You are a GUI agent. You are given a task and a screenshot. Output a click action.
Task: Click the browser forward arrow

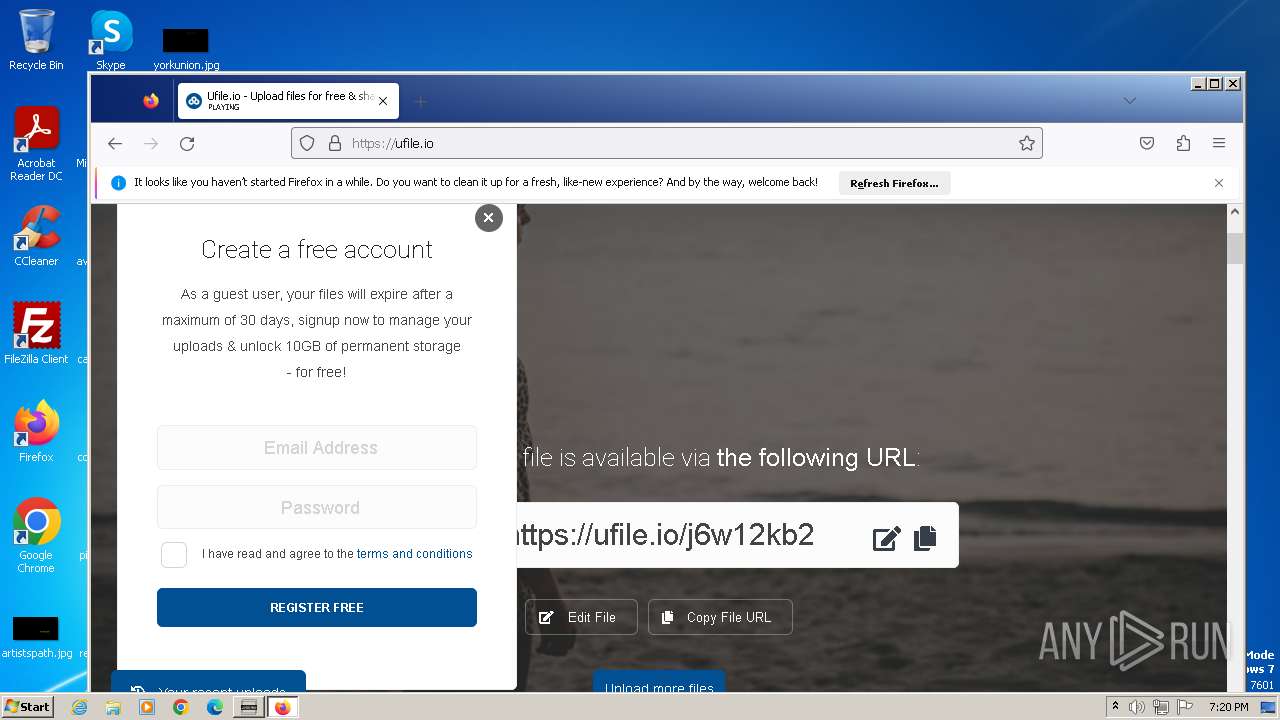[151, 143]
